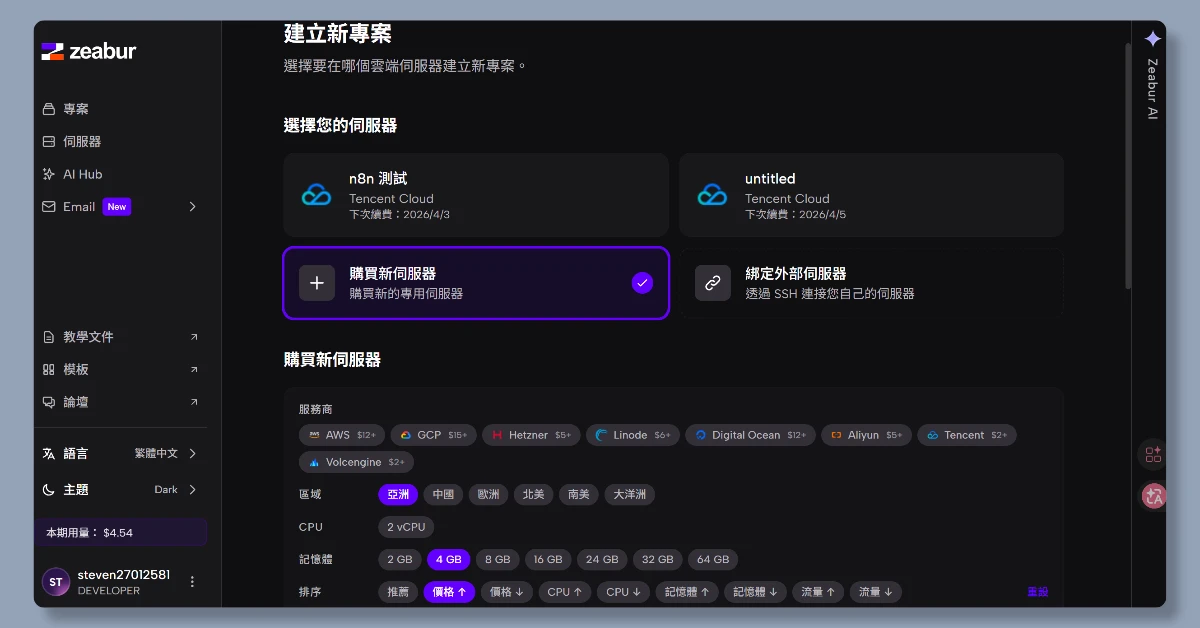Image resolution: width=1200 pixels, height=628 pixels.
Task: Click the plus icon on 購買新伺服器 card
Action: click(x=317, y=283)
